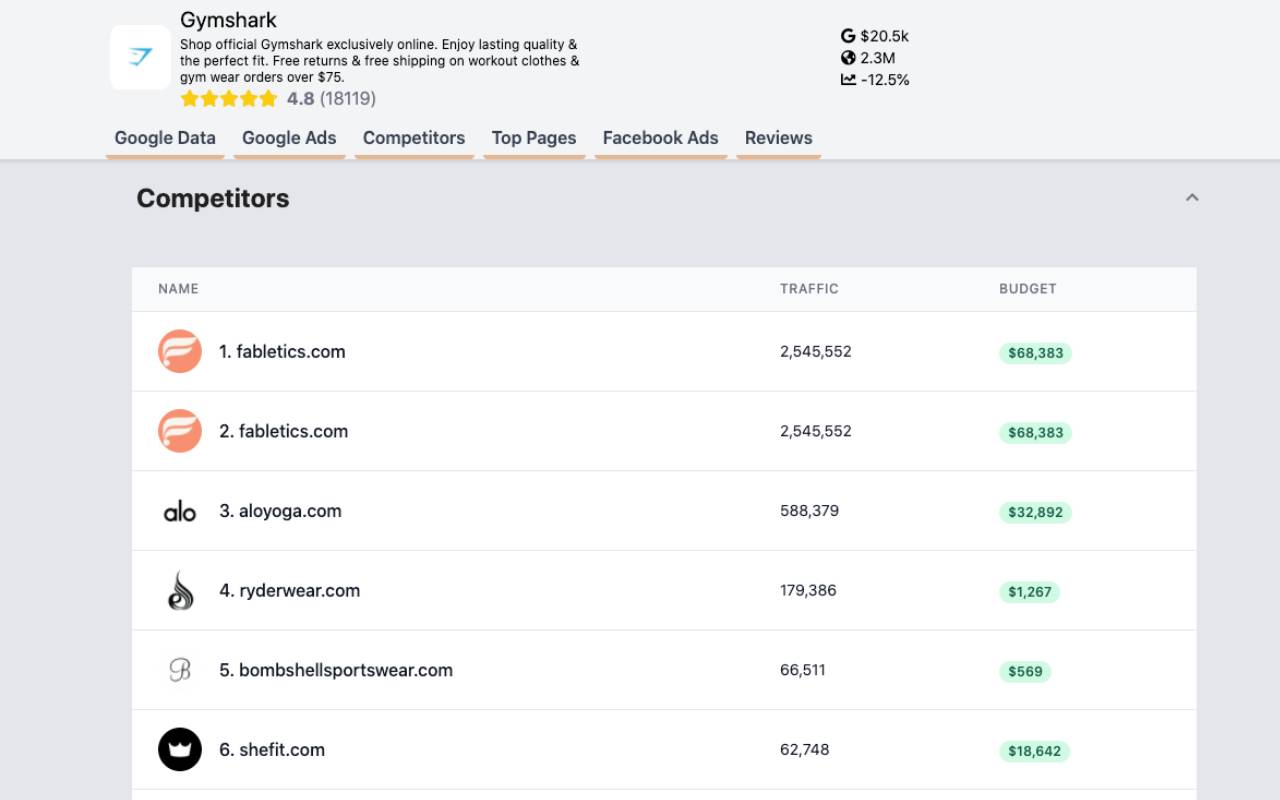Image resolution: width=1280 pixels, height=800 pixels.
Task: Open the 6. shefit.com competitor link
Action: pyautogui.click(x=272, y=750)
